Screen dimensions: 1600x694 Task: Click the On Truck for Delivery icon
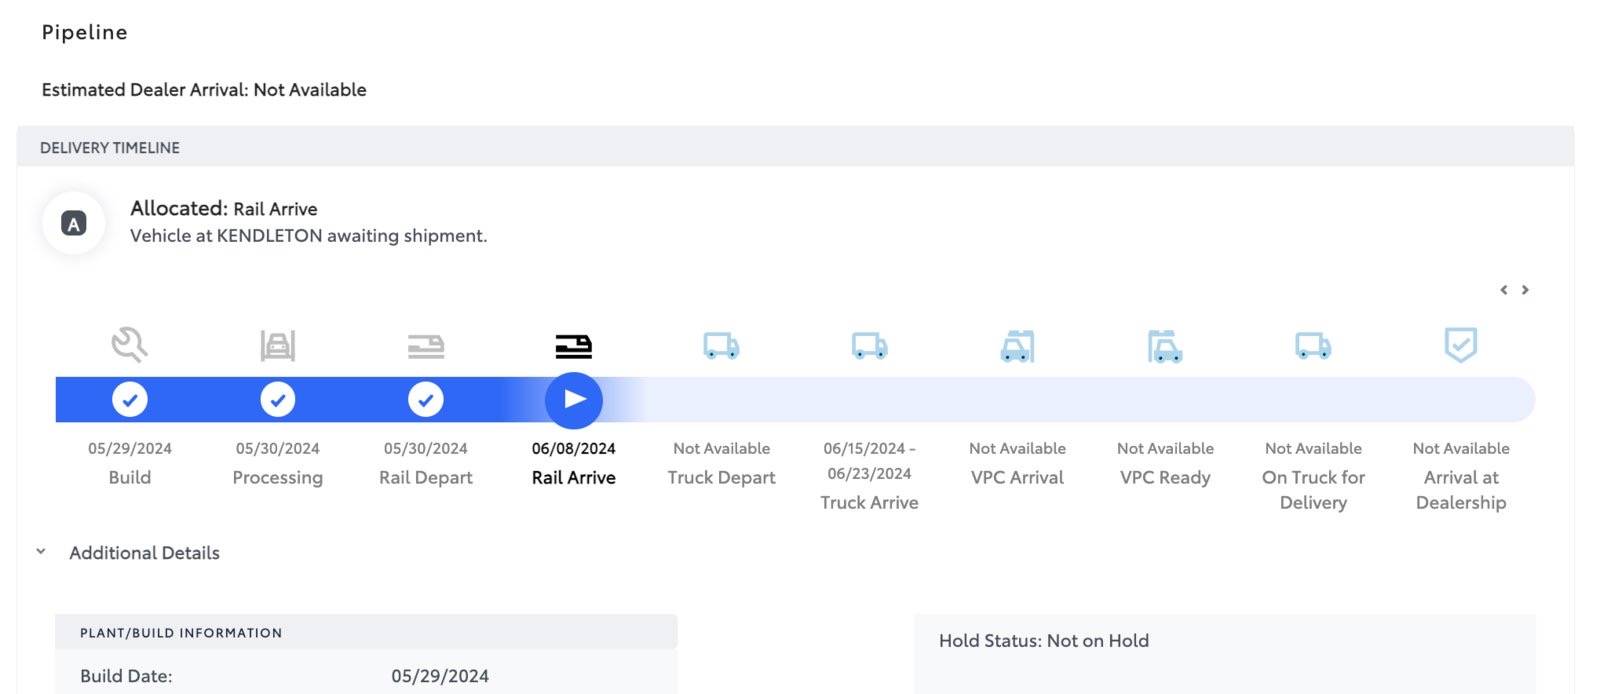1313,346
